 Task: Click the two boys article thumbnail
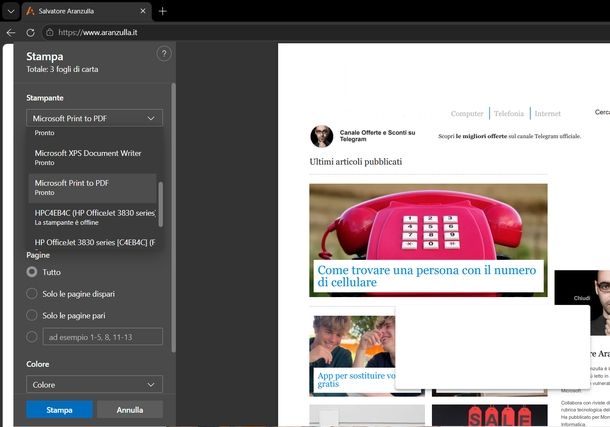[352, 341]
